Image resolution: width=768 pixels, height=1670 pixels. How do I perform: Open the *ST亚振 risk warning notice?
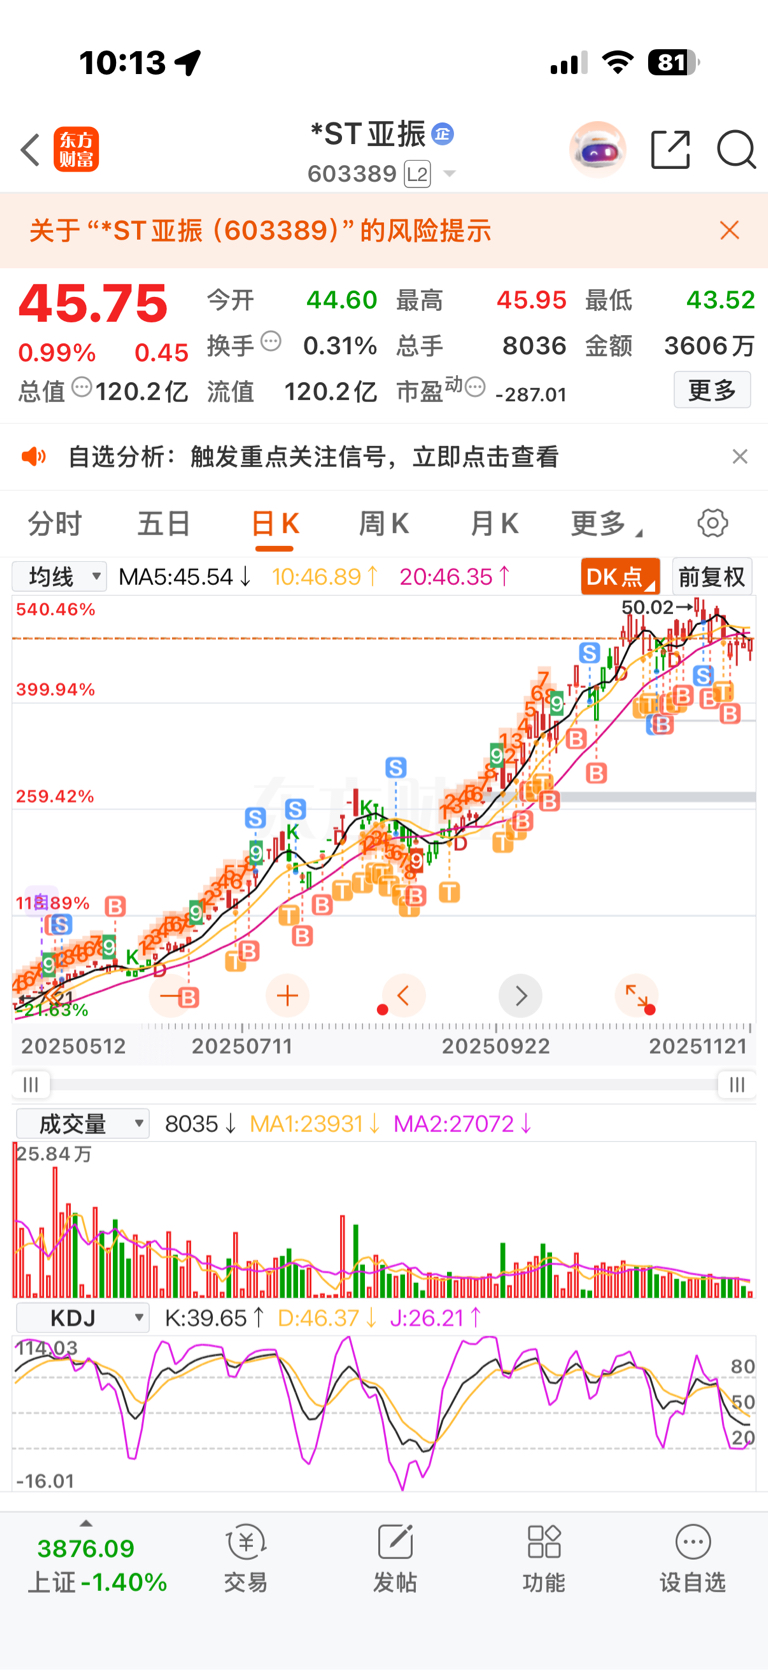click(260, 230)
